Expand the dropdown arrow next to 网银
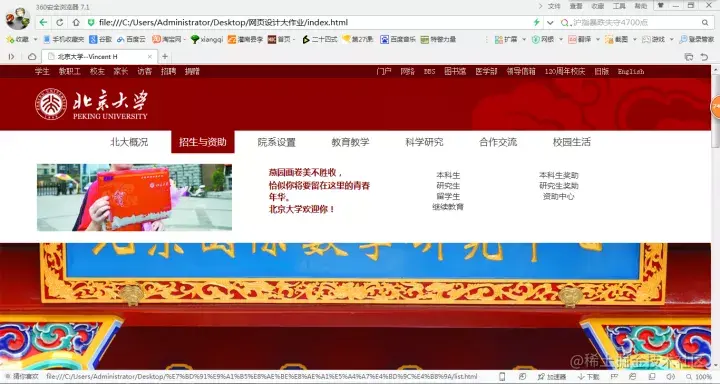This screenshot has width=720, height=384. pyautogui.click(x=561, y=40)
